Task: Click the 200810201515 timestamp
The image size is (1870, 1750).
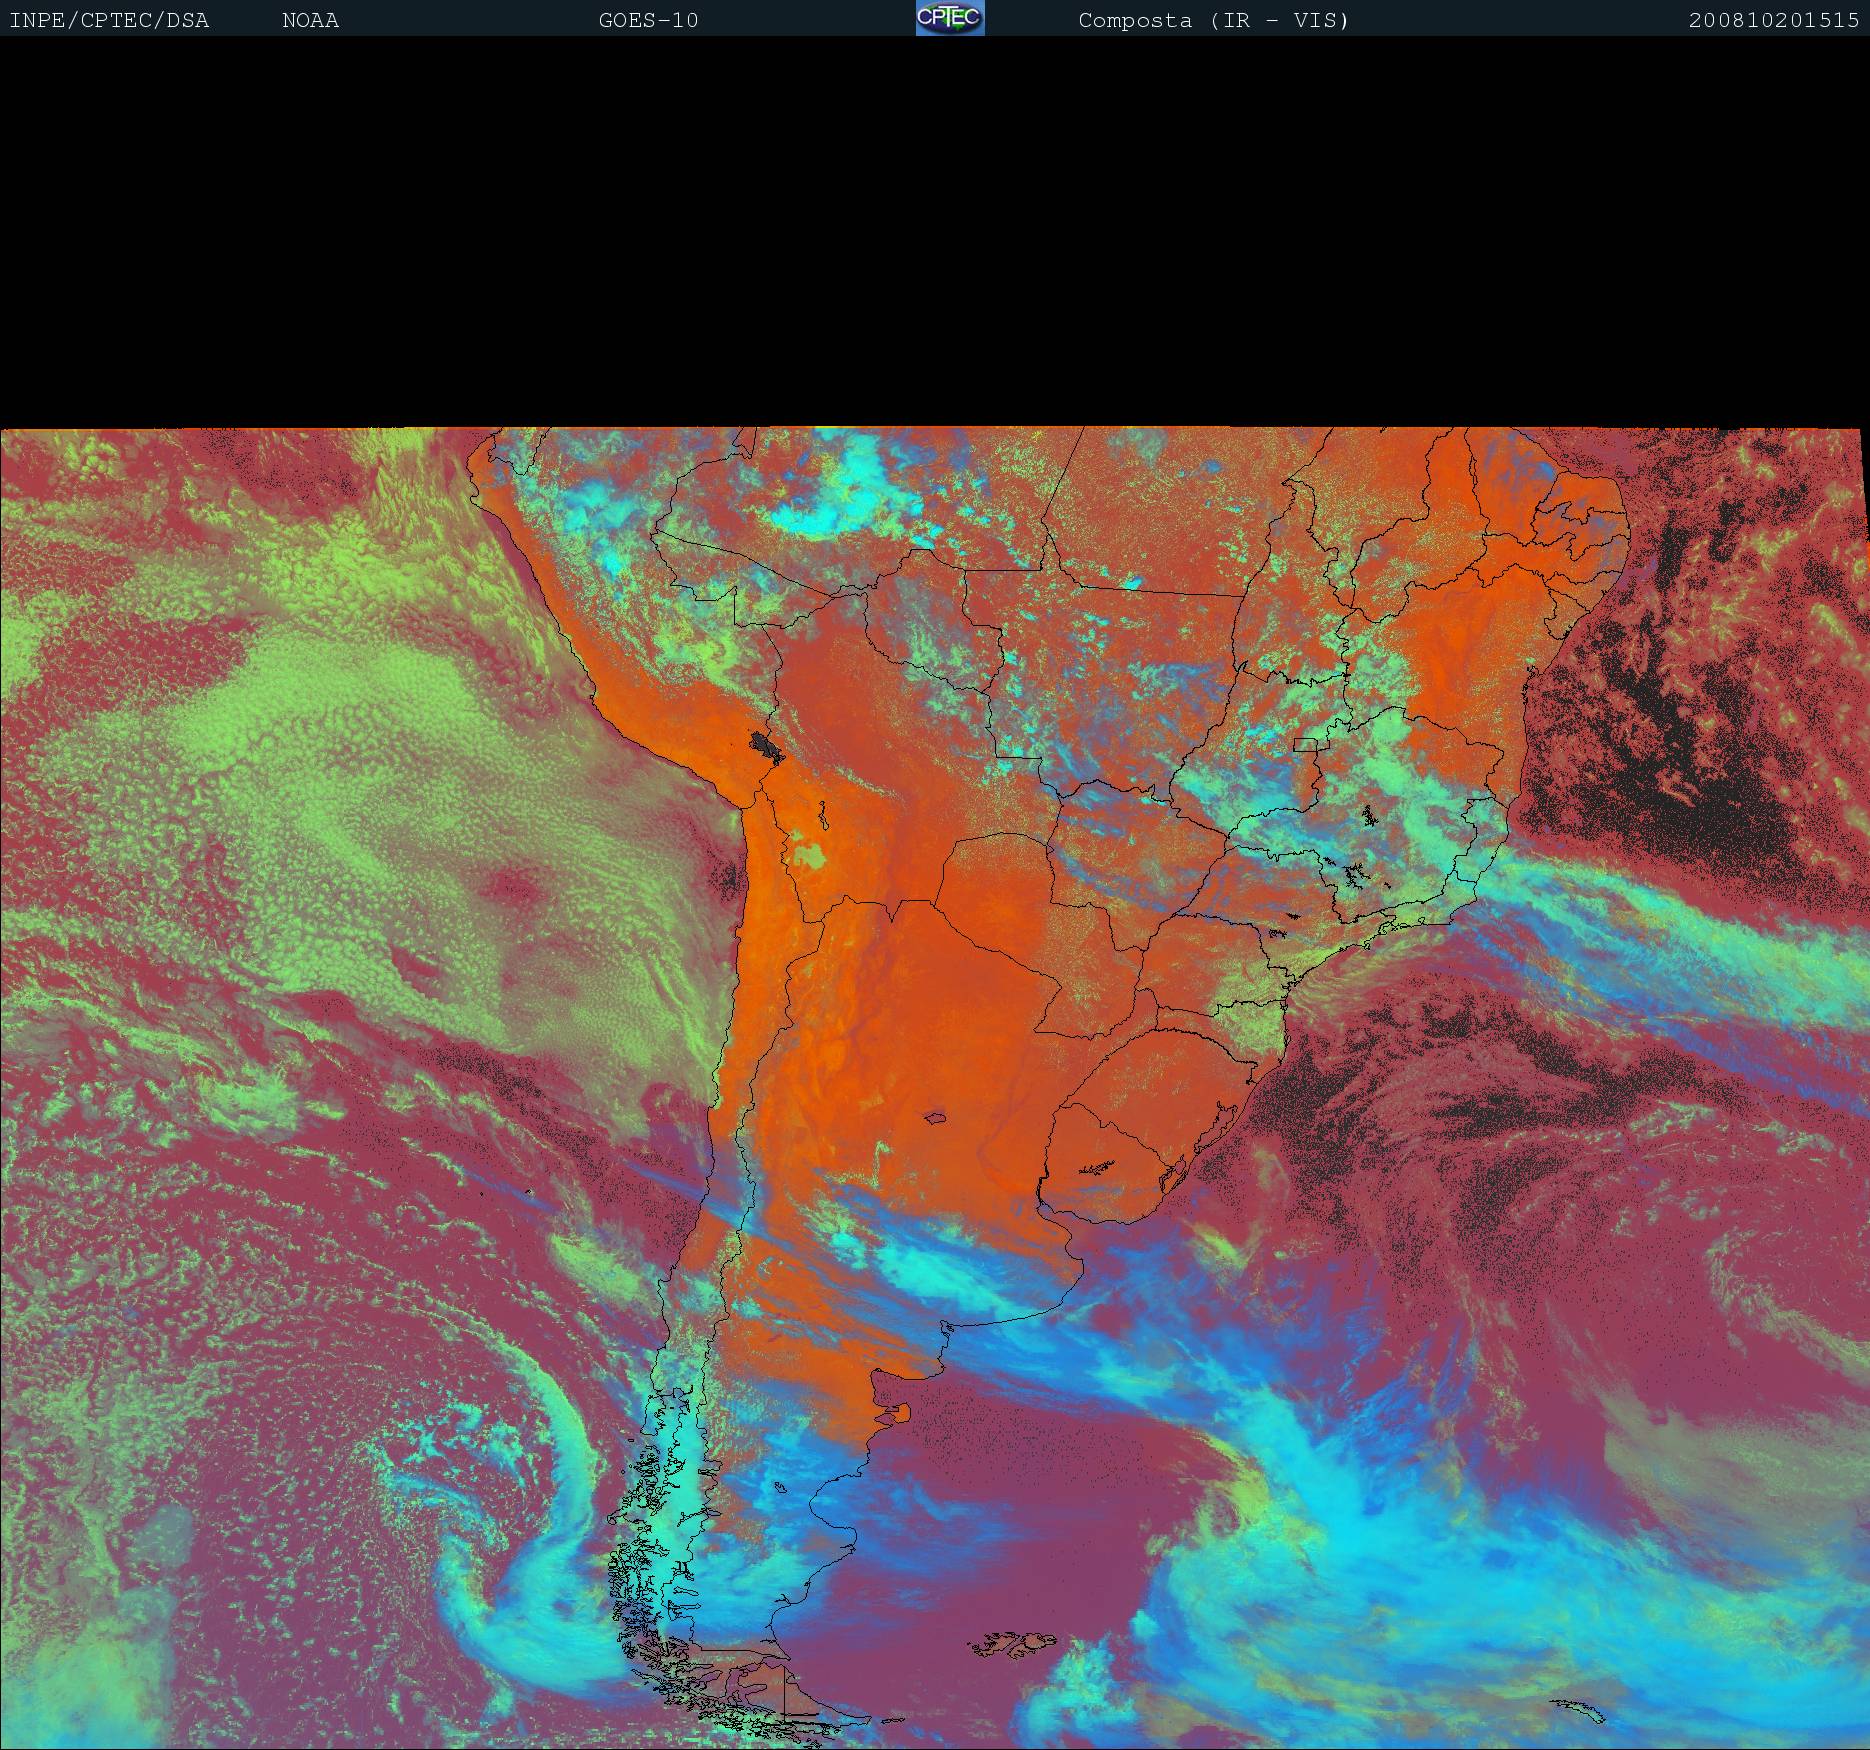Action: (1773, 21)
